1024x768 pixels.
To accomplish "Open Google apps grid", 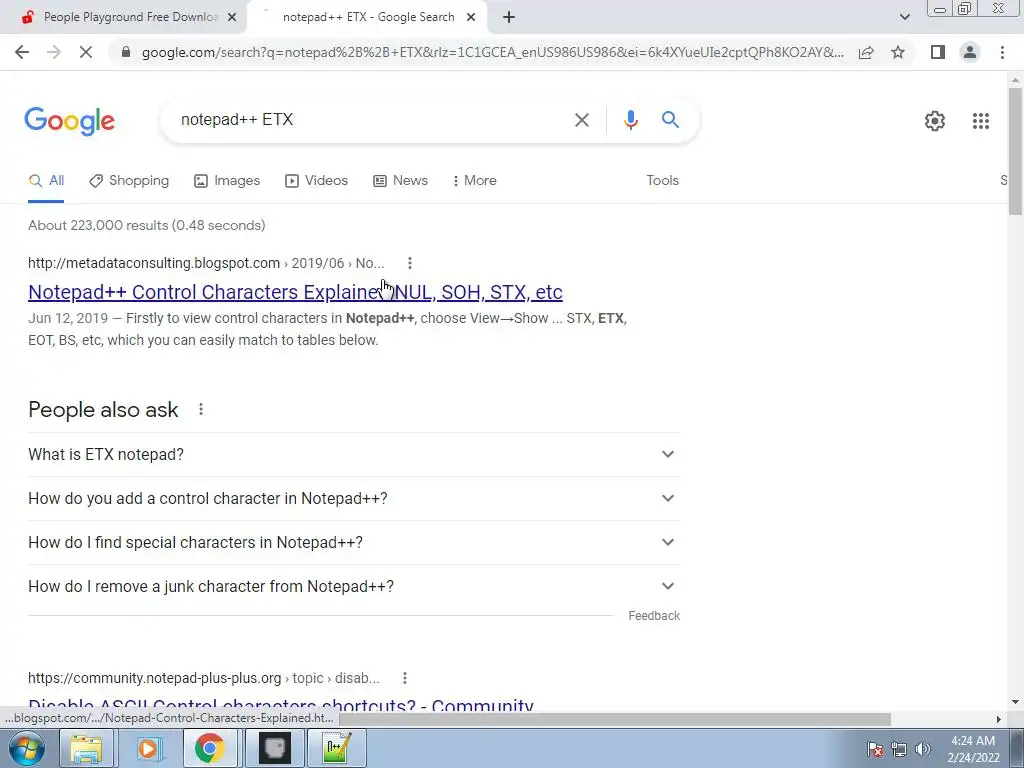I will point(981,121).
